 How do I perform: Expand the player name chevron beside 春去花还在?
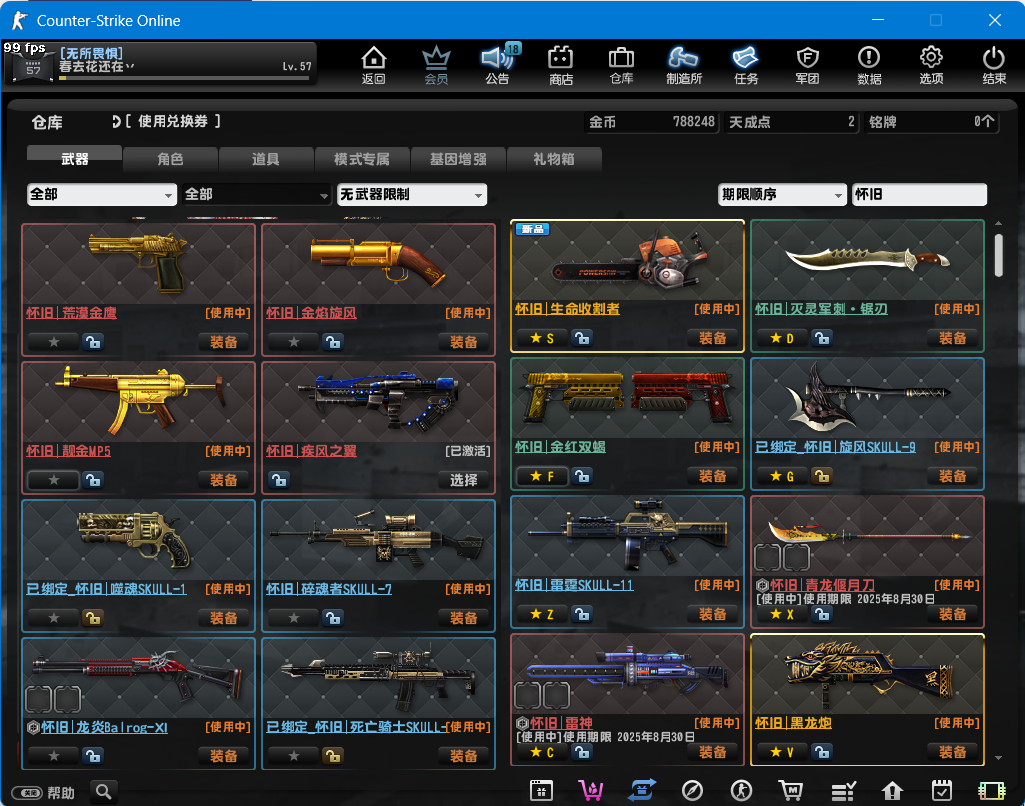(130, 66)
